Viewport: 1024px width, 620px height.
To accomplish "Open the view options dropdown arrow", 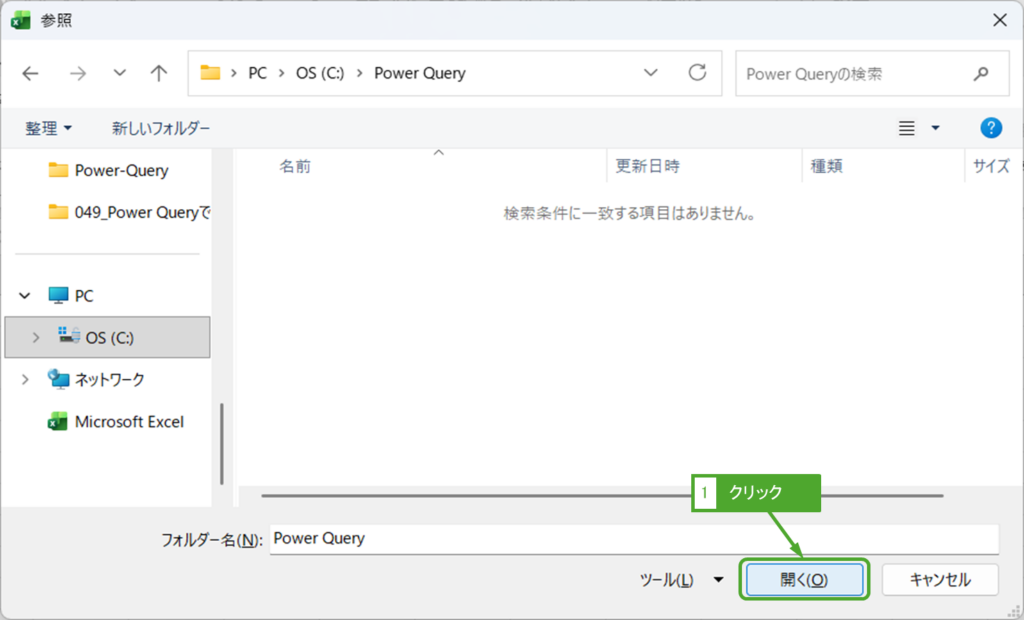I will (x=936, y=128).
